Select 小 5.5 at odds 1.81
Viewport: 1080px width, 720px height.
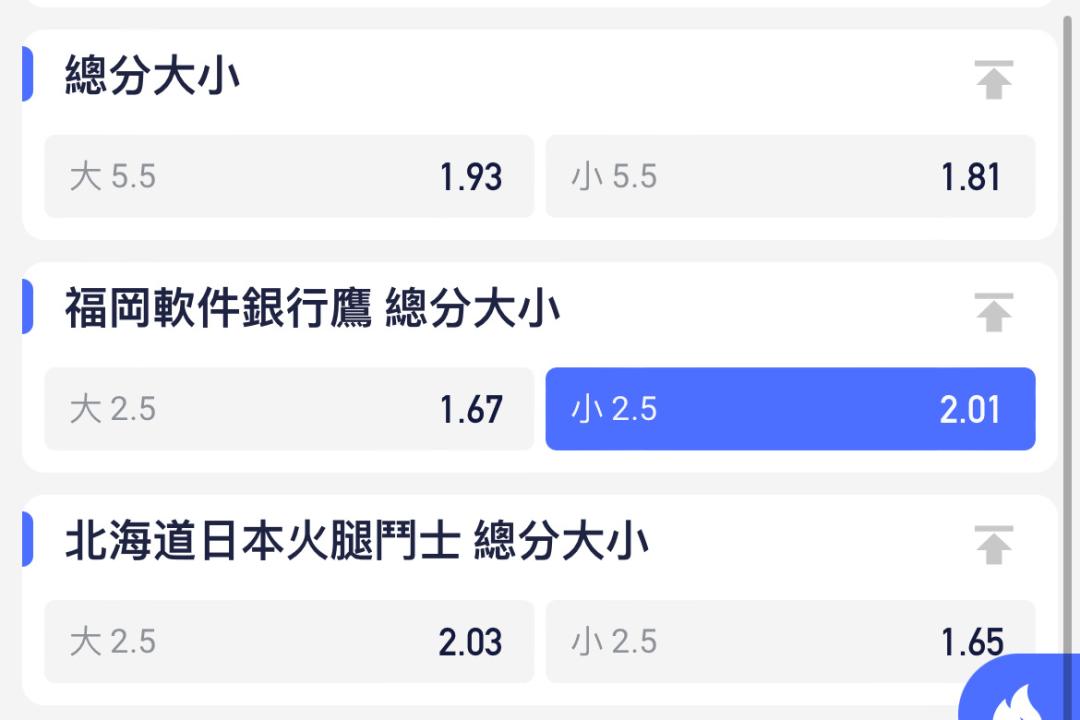[789, 177]
